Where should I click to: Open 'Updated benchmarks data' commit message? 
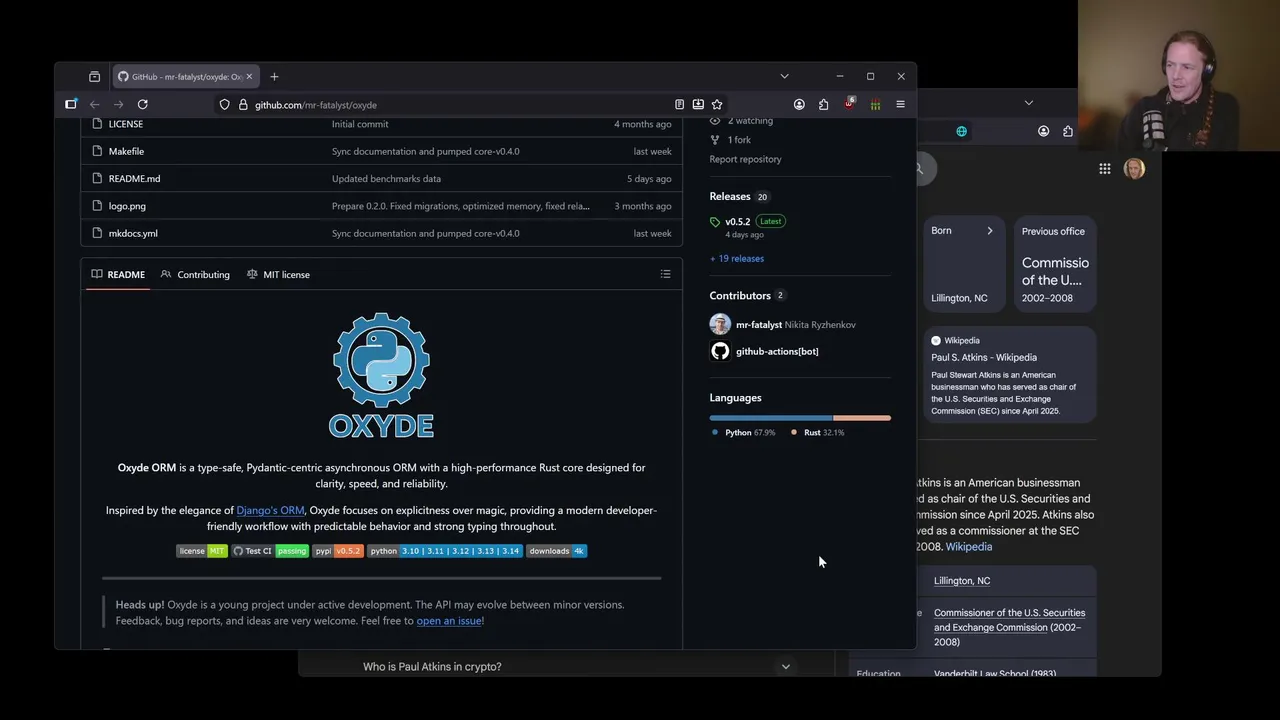pos(386,178)
